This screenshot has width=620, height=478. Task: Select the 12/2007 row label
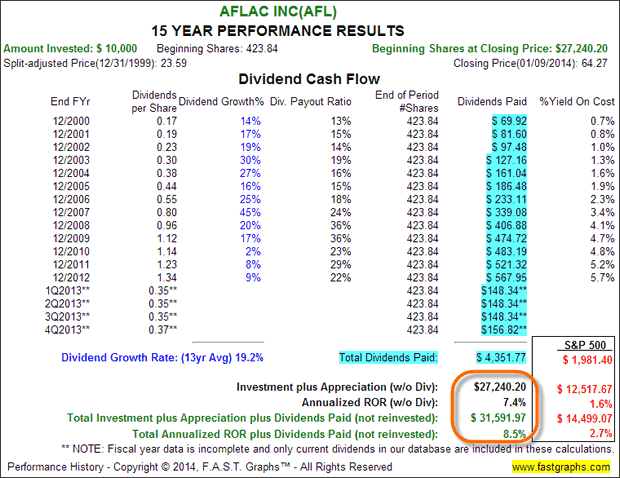(71, 212)
